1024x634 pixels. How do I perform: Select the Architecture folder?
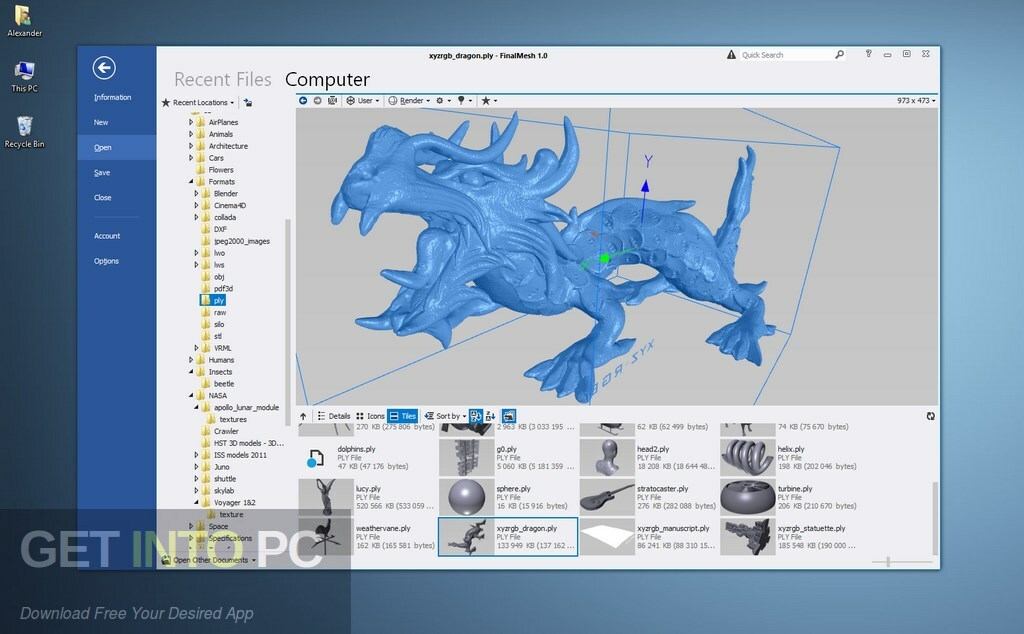point(222,146)
